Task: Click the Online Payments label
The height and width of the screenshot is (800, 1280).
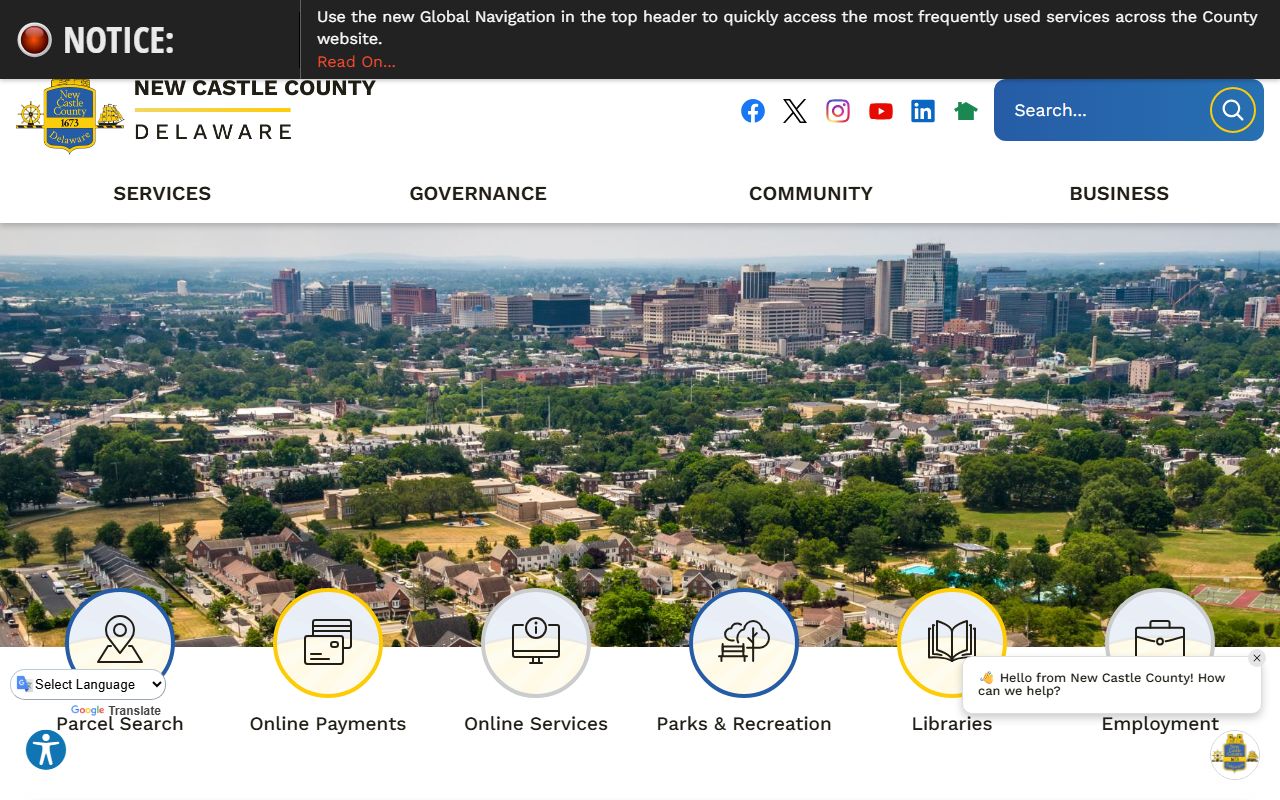Action: click(328, 724)
